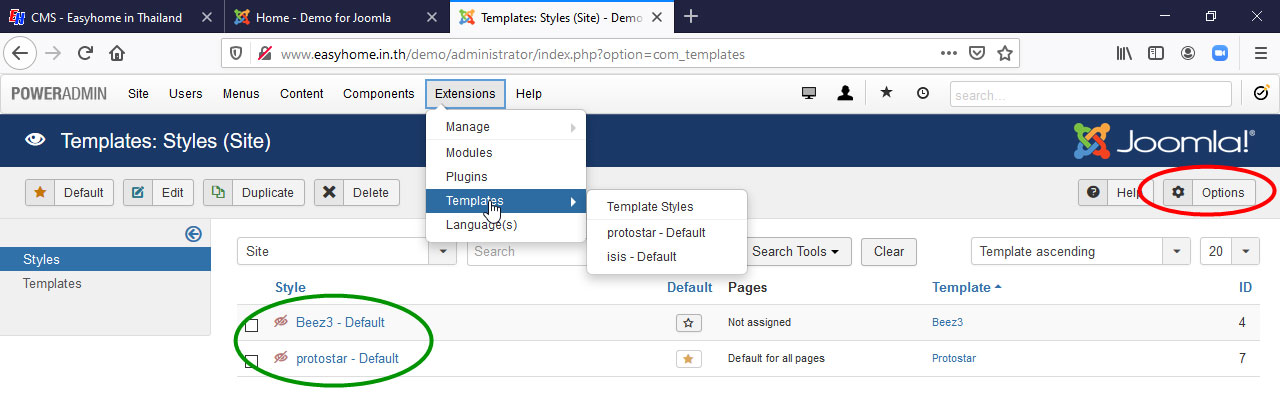Toggle the protostar default star button

coord(688,359)
